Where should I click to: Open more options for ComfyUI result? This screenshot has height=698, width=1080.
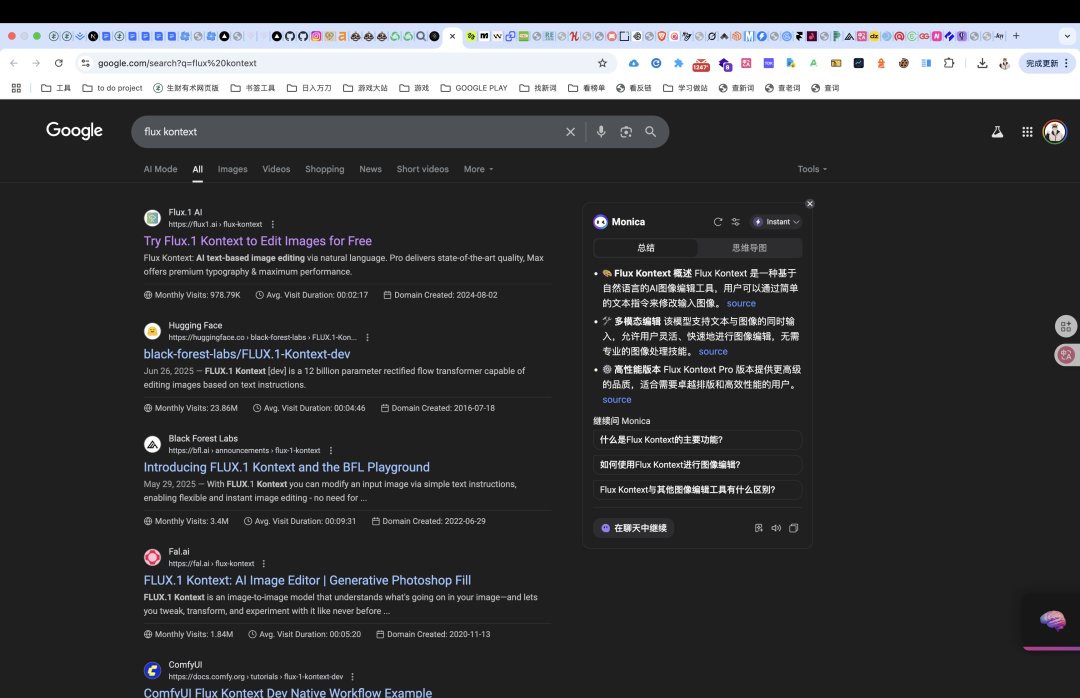point(352,677)
